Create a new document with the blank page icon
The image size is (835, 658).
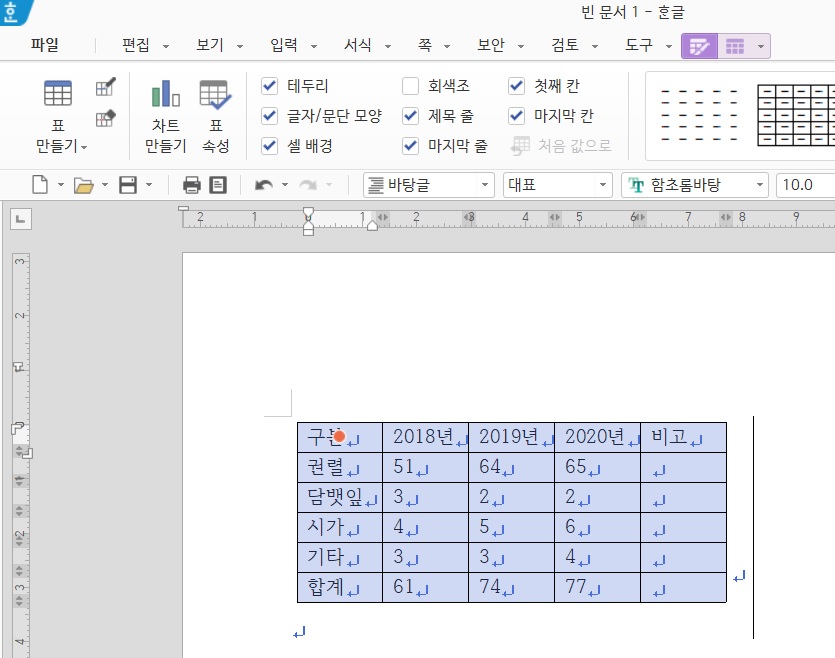point(40,185)
